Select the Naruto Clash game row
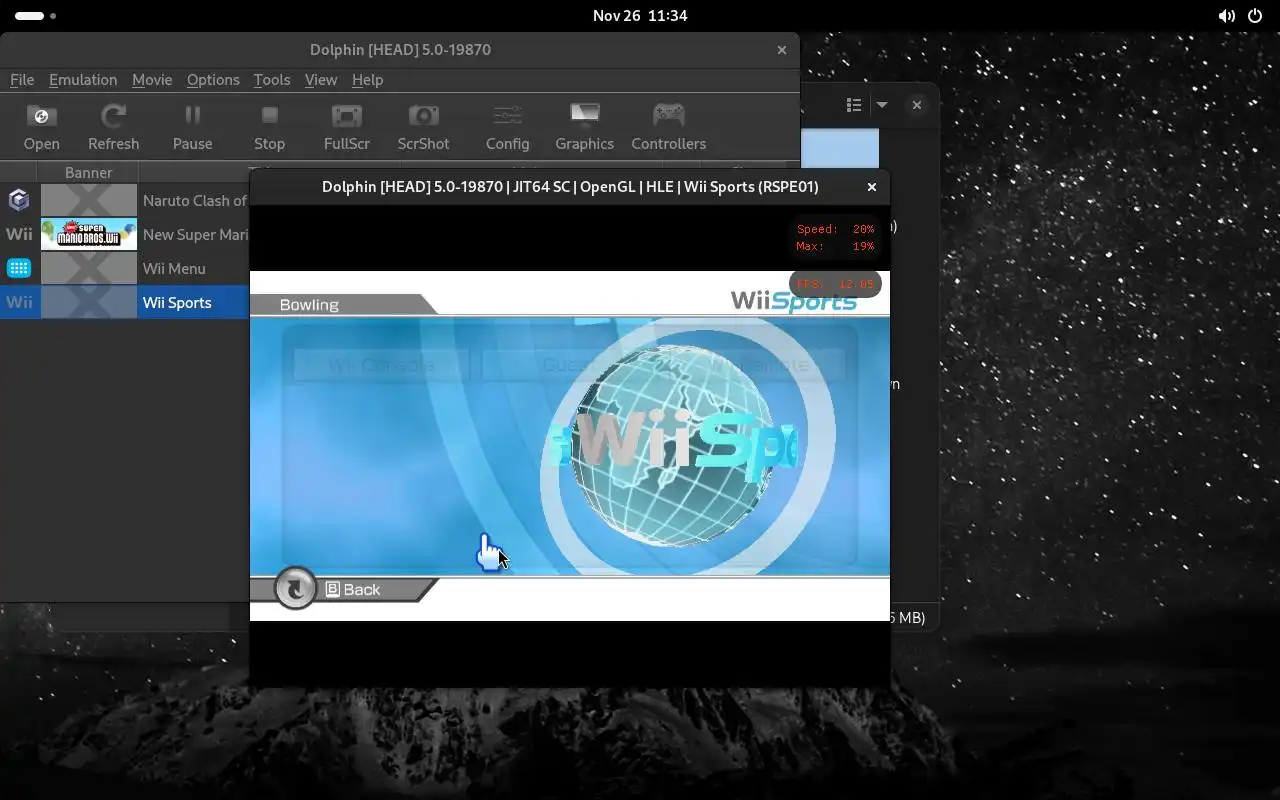Viewport: 1280px width, 800px height. [125, 200]
